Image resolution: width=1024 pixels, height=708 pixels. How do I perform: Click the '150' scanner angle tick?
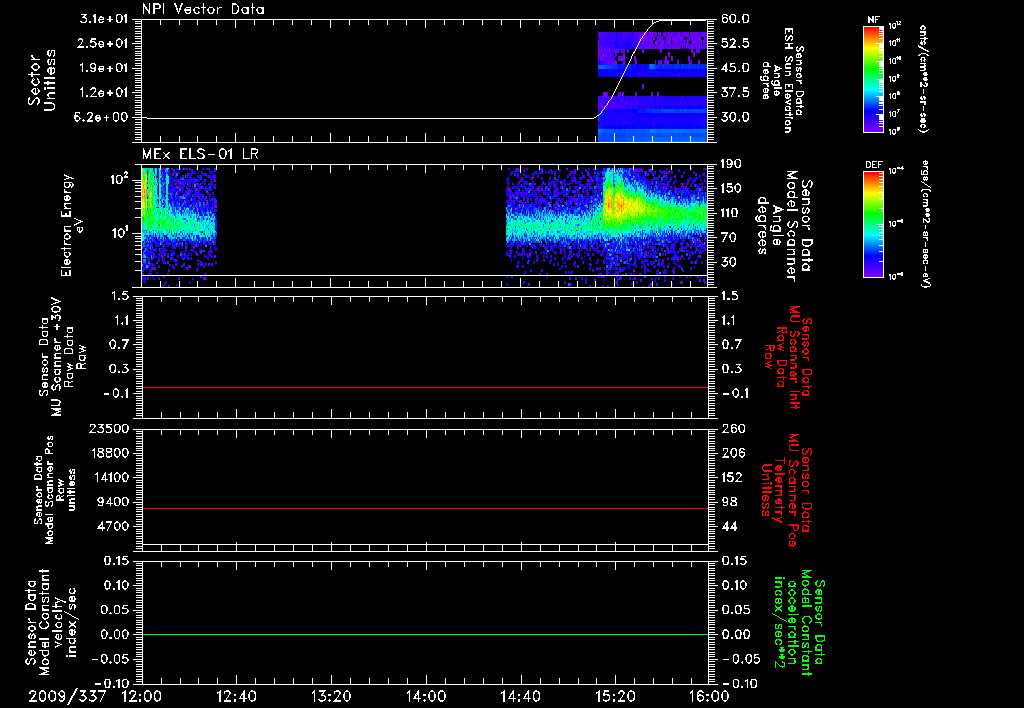point(732,189)
